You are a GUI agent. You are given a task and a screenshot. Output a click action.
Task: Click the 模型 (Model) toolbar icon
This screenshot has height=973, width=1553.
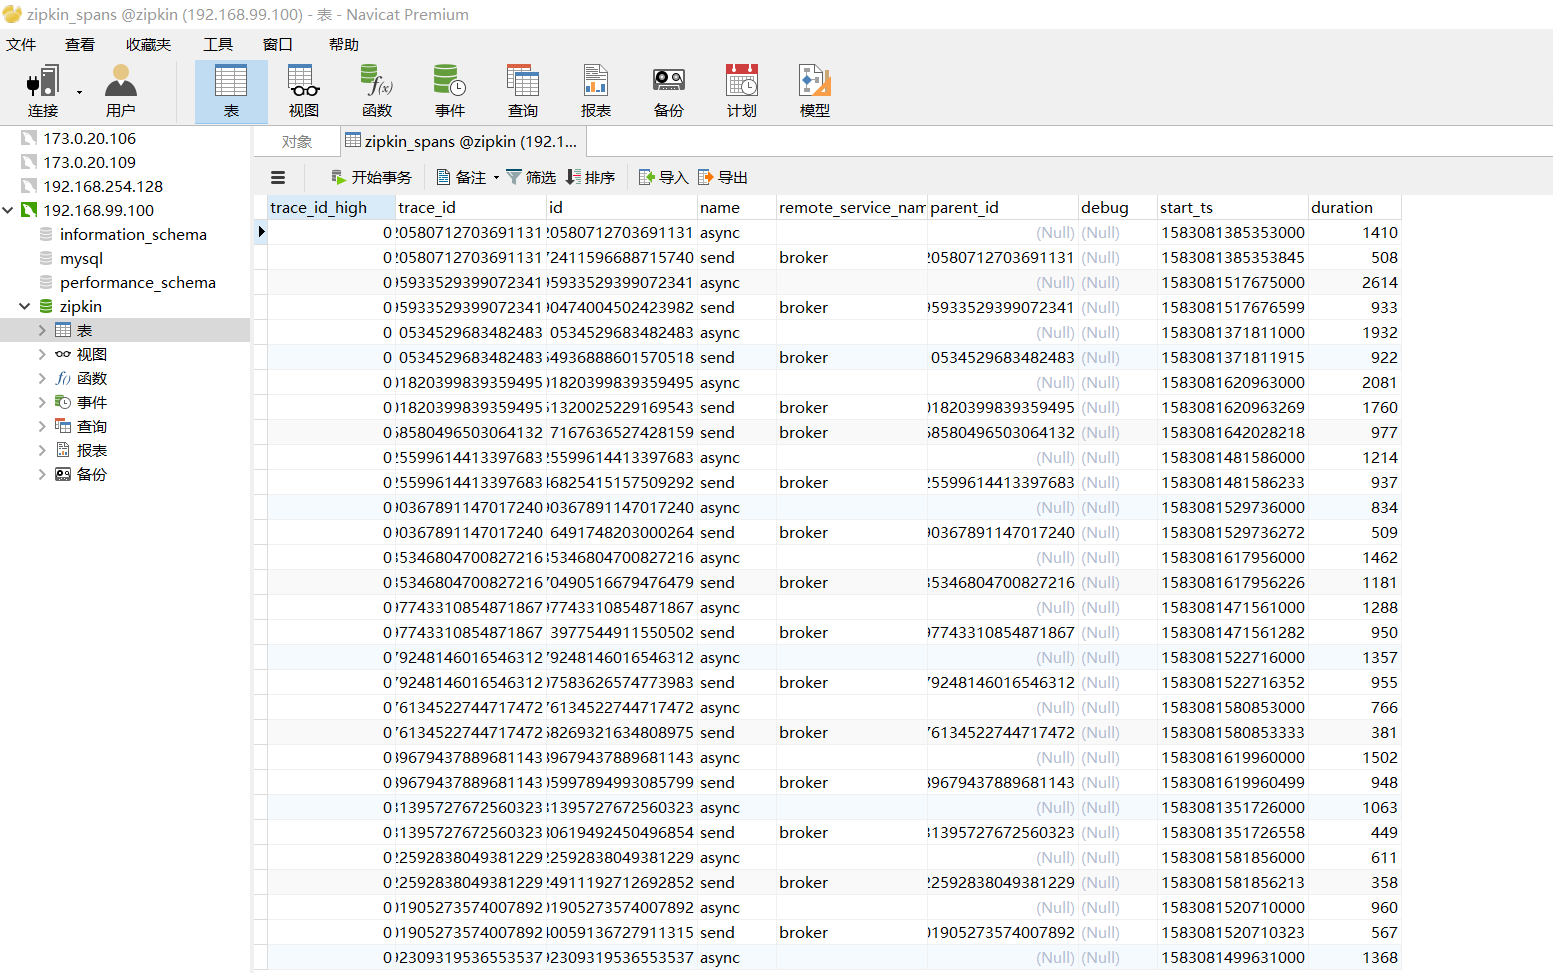pos(814,90)
